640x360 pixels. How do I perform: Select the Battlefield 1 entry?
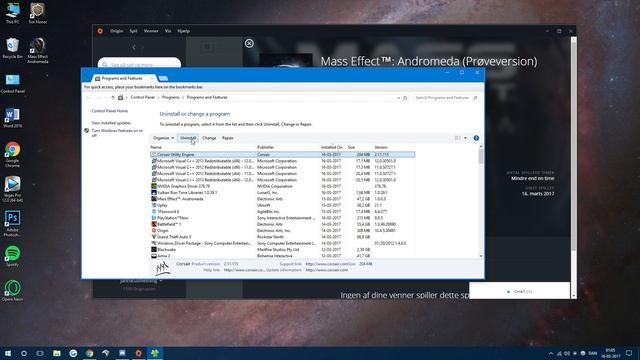(x=282, y=224)
